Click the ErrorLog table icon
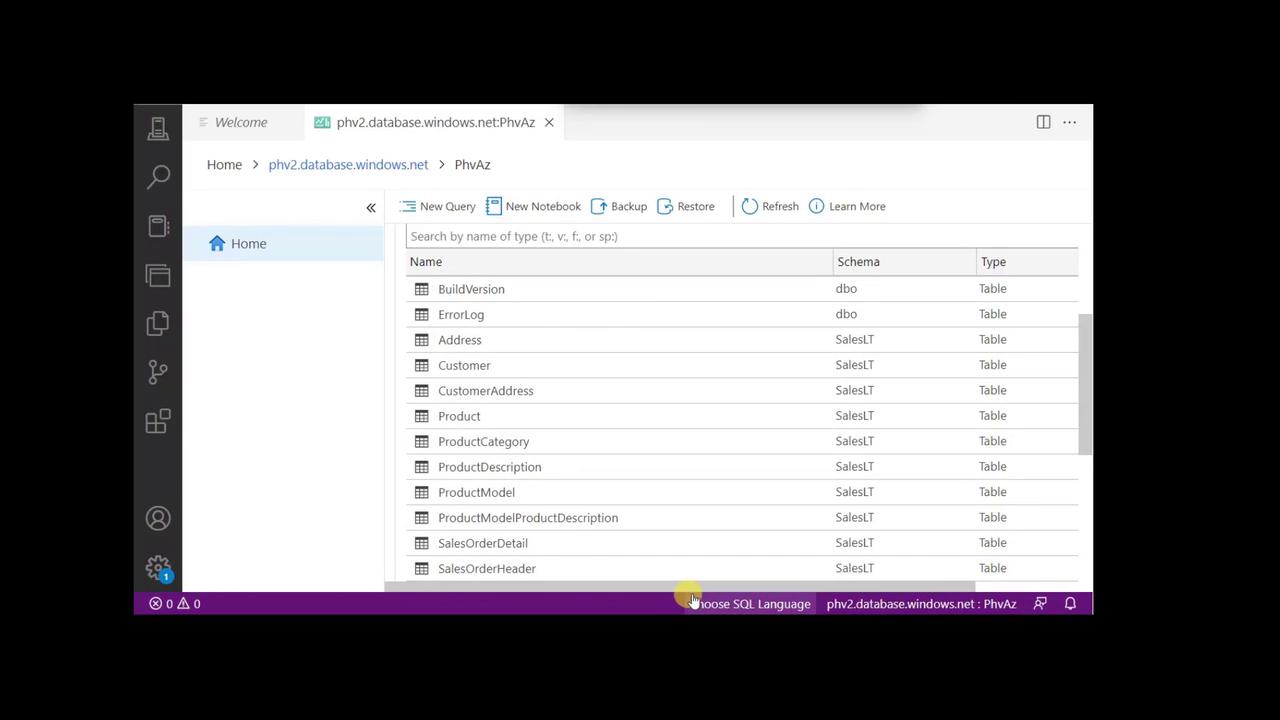Image resolution: width=1280 pixels, height=720 pixels. (422, 314)
